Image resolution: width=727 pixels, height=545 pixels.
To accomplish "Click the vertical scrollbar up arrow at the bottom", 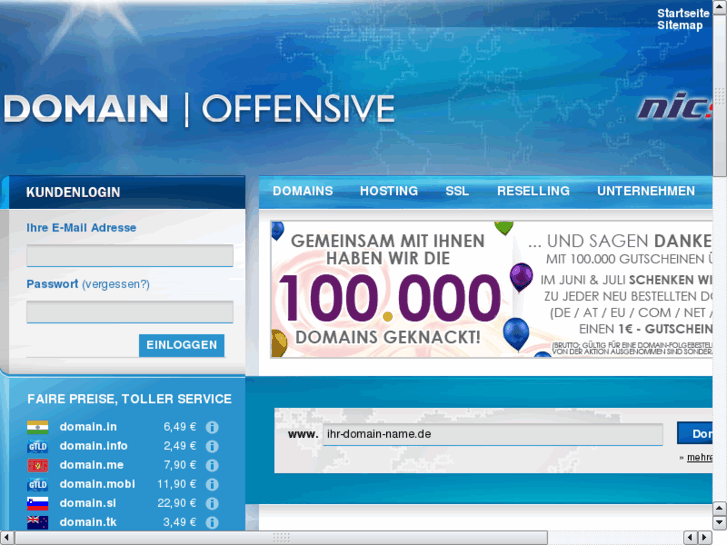I will tap(720, 508).
